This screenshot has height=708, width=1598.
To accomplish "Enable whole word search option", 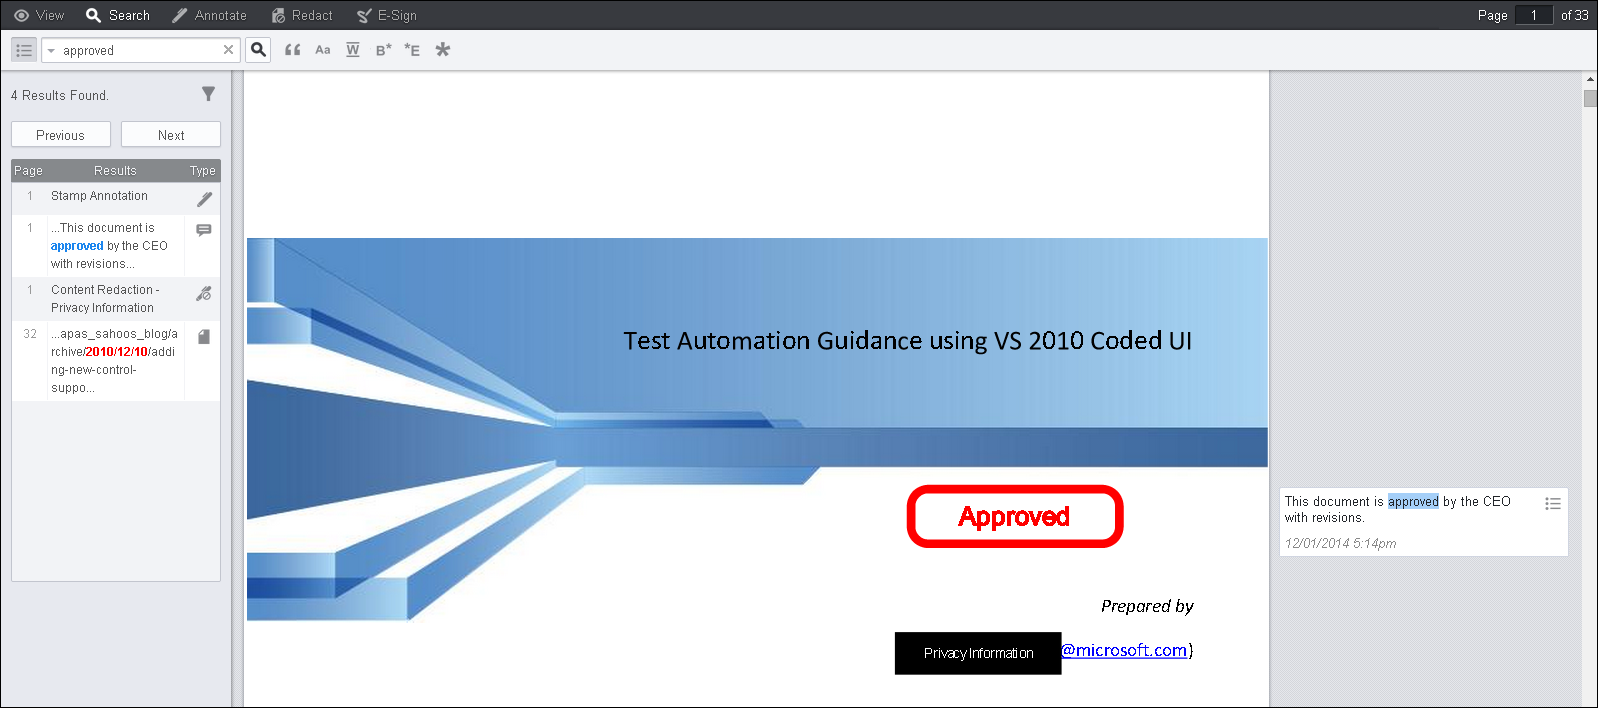I will [x=352, y=50].
